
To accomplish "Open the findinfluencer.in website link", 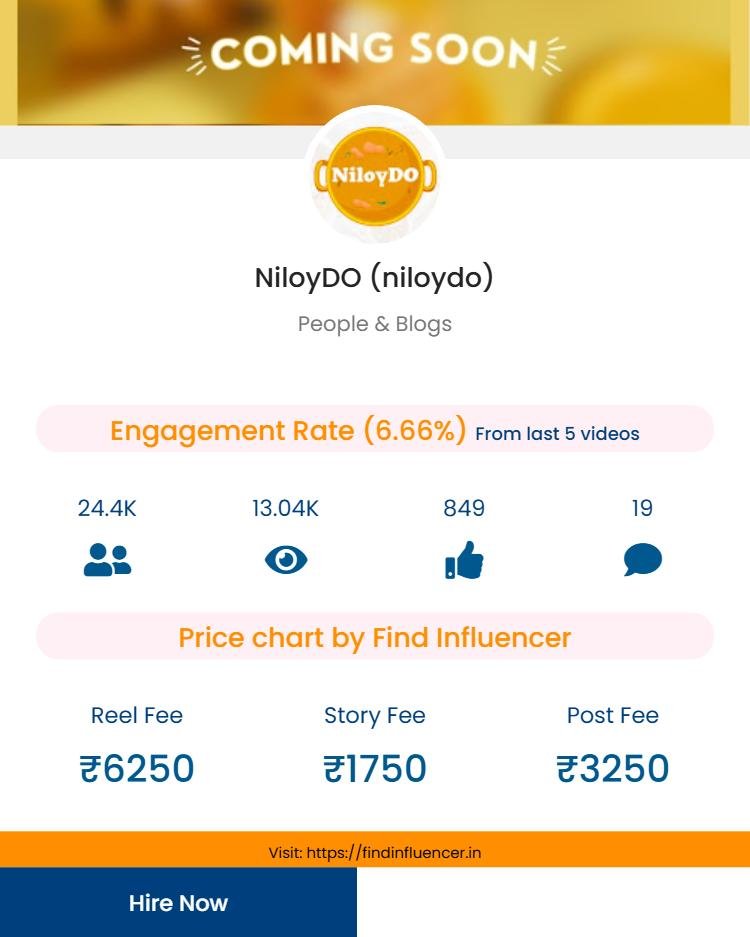I will click(x=394, y=853).
